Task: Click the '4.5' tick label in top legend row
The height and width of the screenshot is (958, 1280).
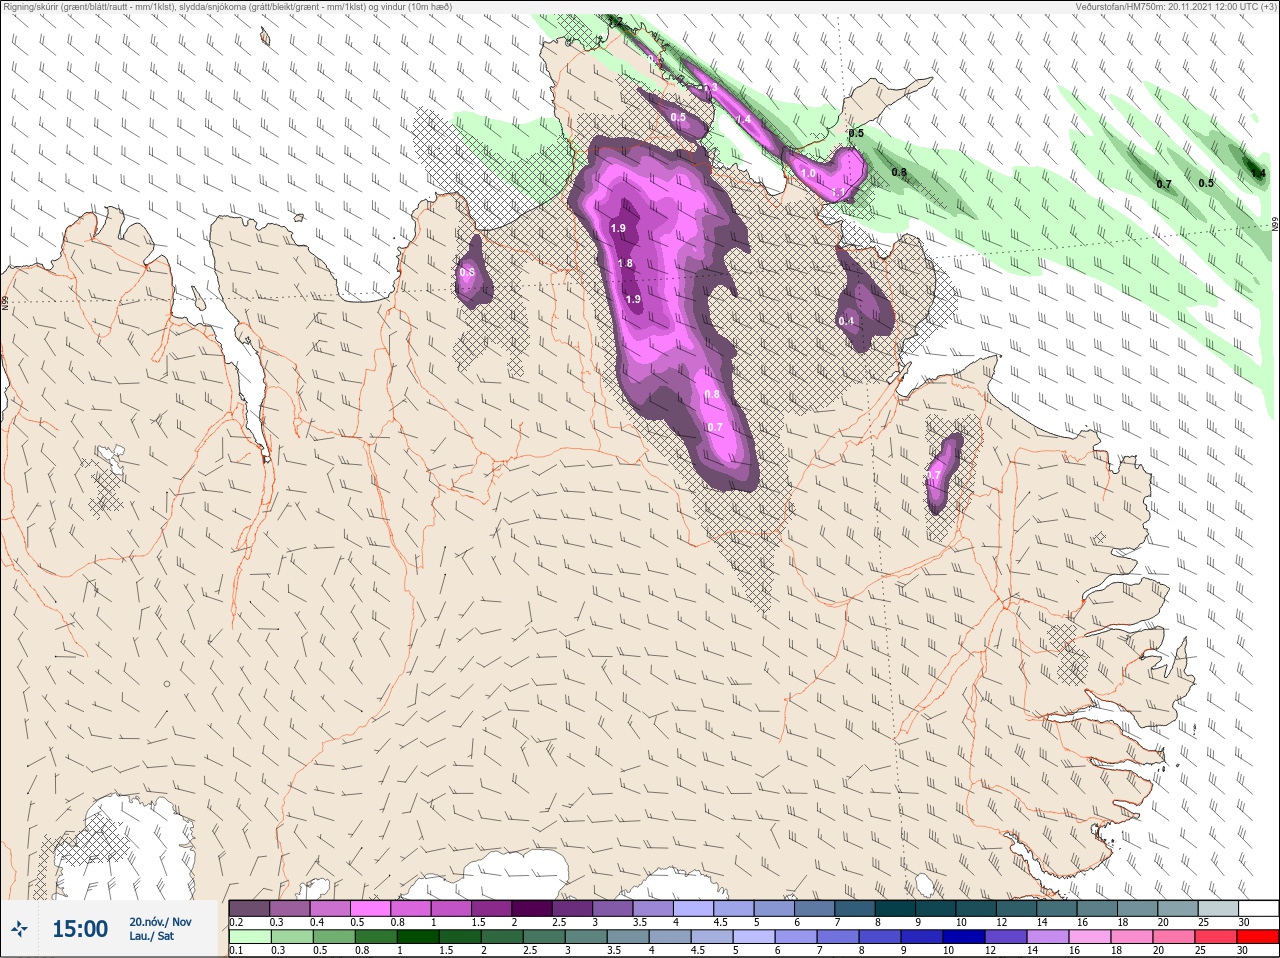Action: coord(720,922)
